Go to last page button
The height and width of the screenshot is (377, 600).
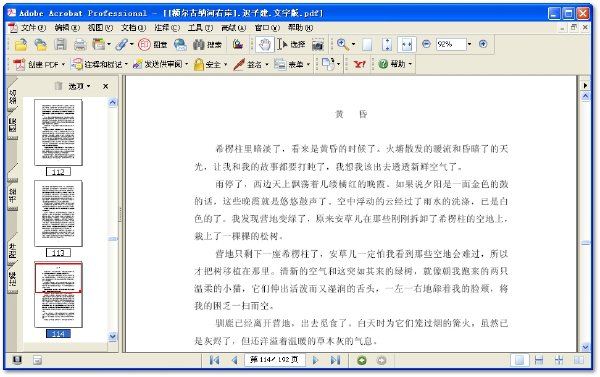point(336,360)
